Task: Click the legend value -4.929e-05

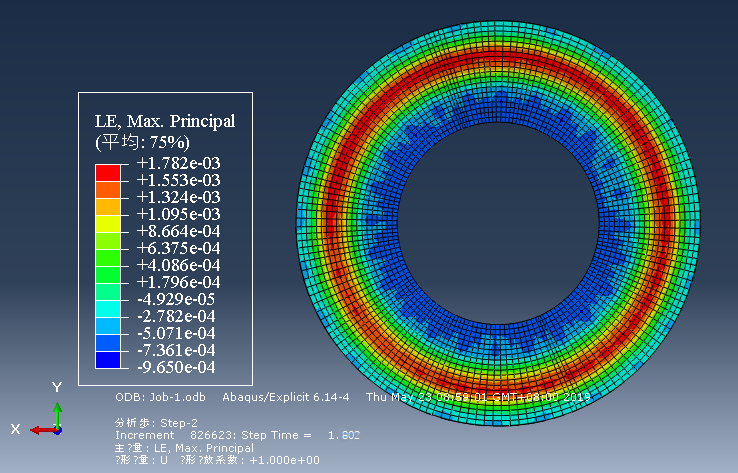Action: click(176, 299)
